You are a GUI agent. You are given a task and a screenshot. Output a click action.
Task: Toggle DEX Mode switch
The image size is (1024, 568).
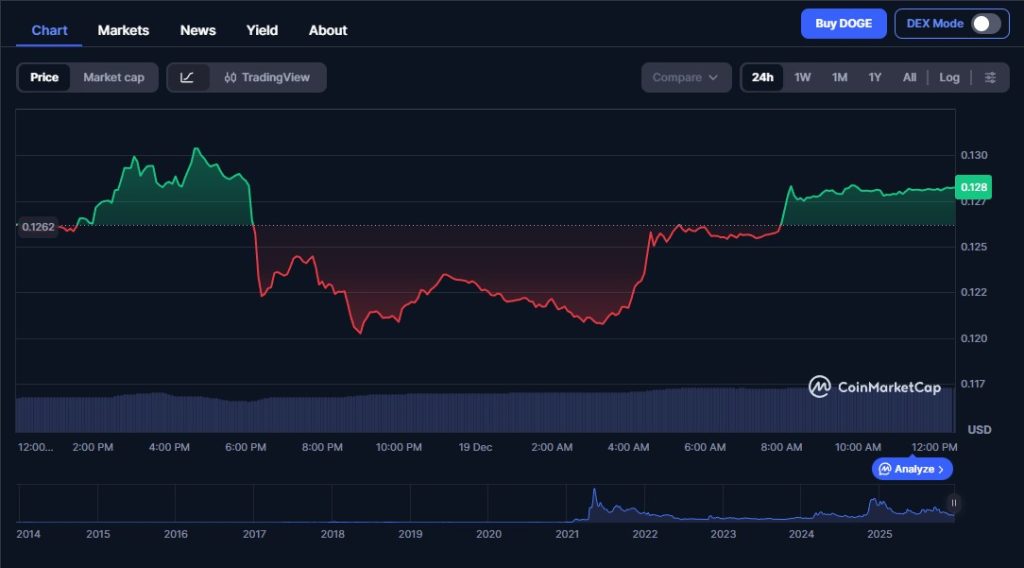985,24
